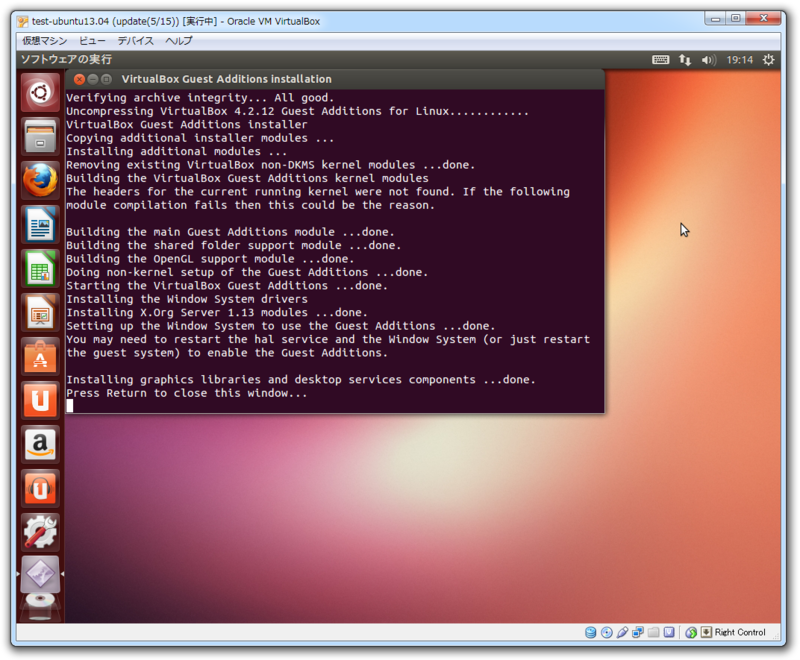Open the mounted CD disc icon

point(40,607)
